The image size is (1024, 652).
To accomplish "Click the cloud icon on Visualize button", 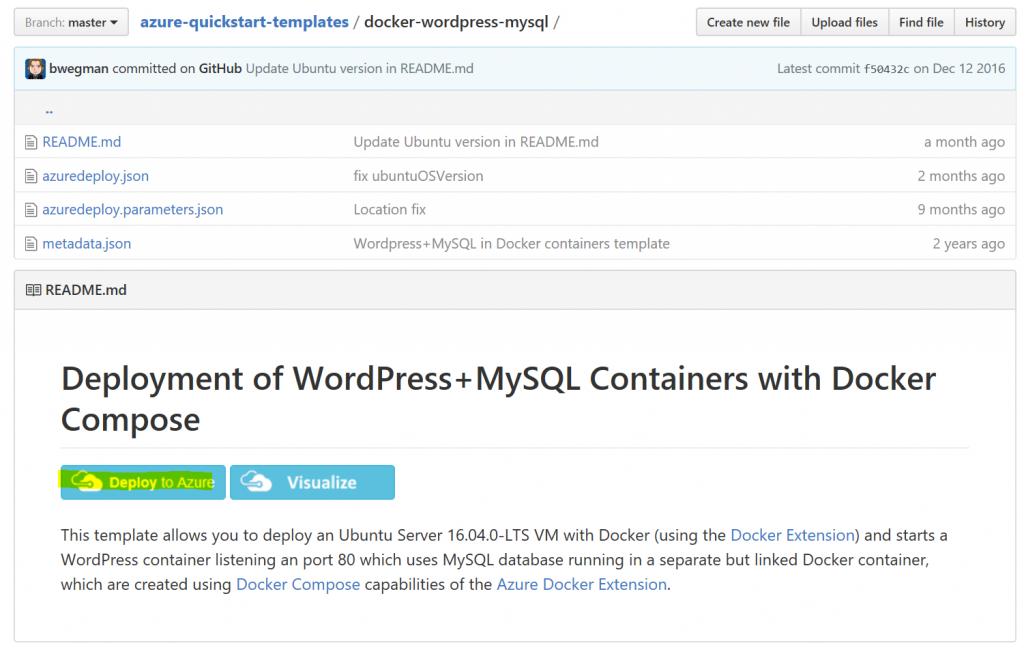I will (256, 481).
